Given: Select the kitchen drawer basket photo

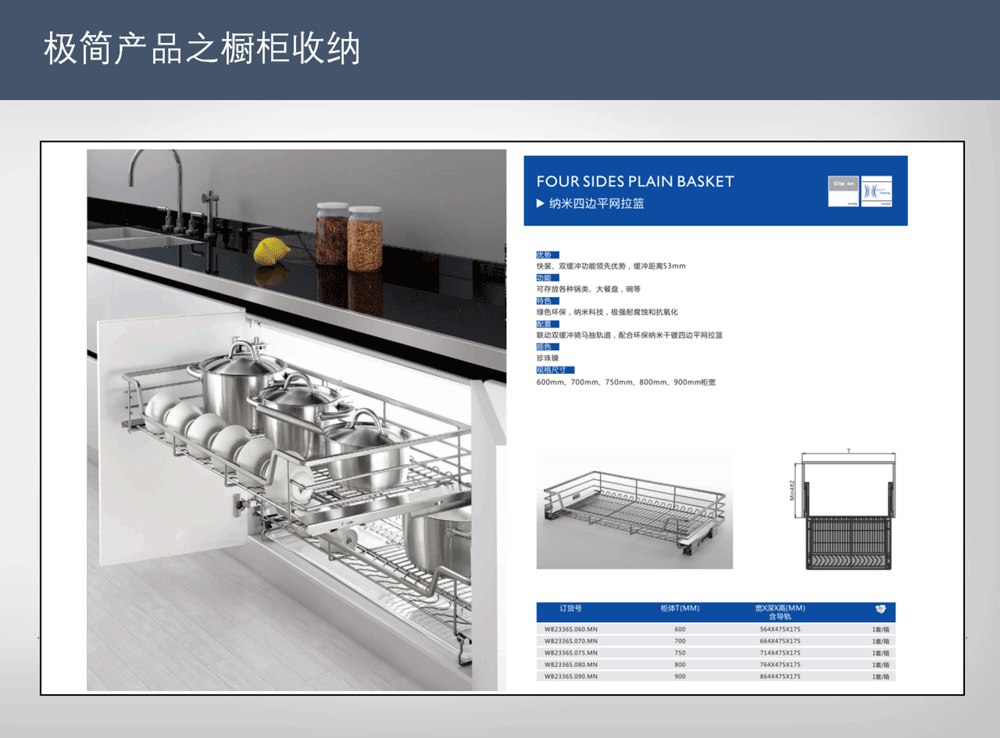Looking at the screenshot, I should pos(297,420).
